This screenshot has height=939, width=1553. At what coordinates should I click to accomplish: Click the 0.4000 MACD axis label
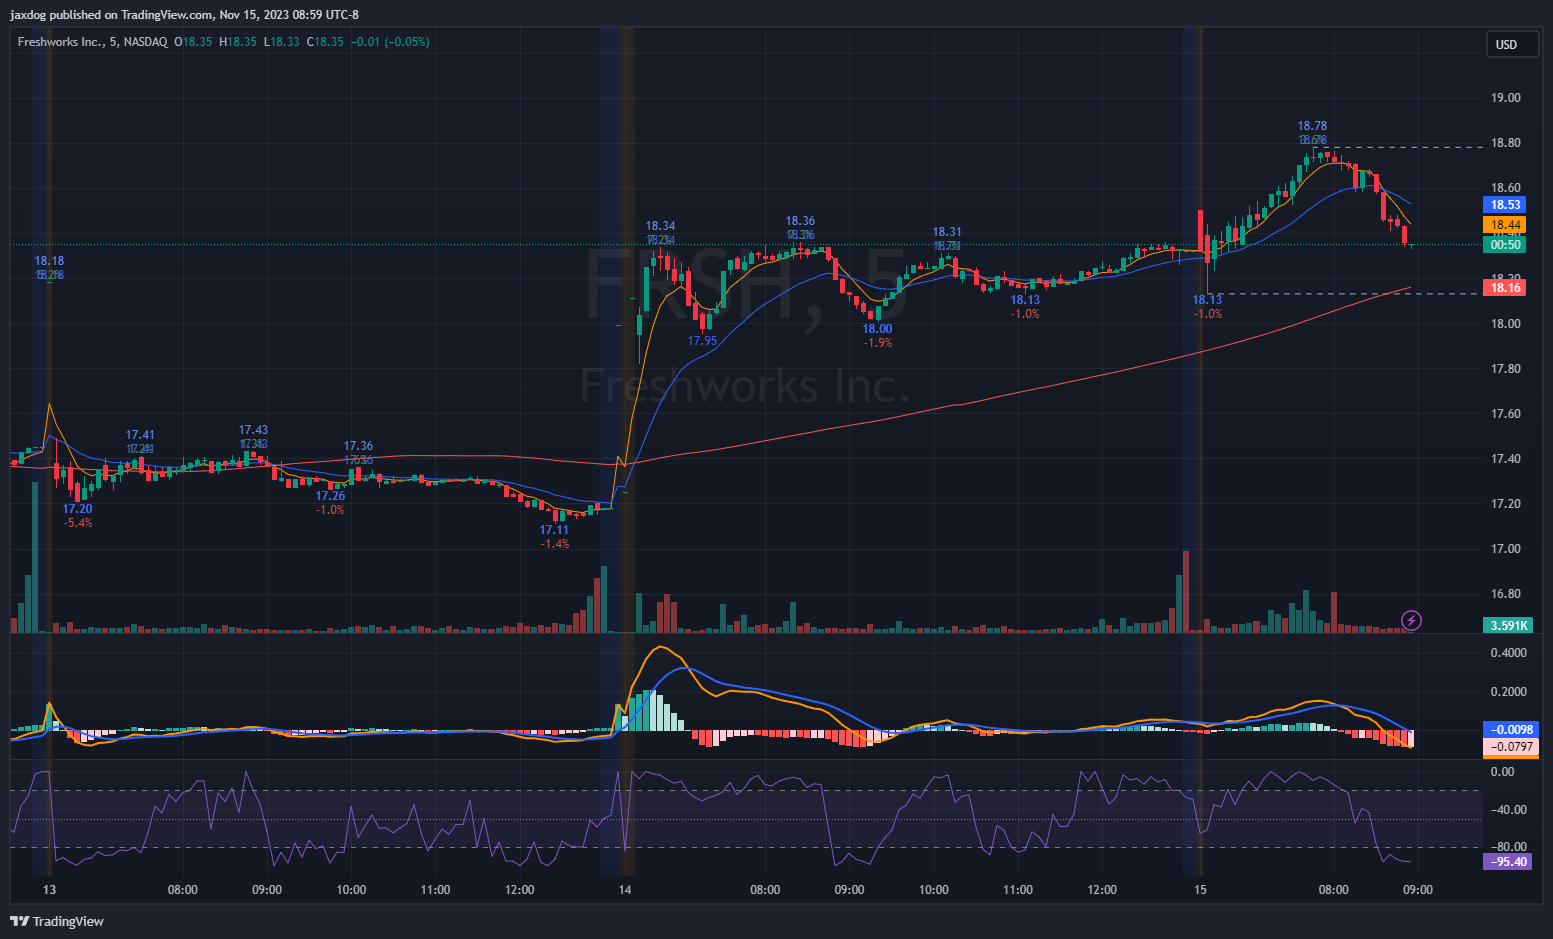[1508, 653]
